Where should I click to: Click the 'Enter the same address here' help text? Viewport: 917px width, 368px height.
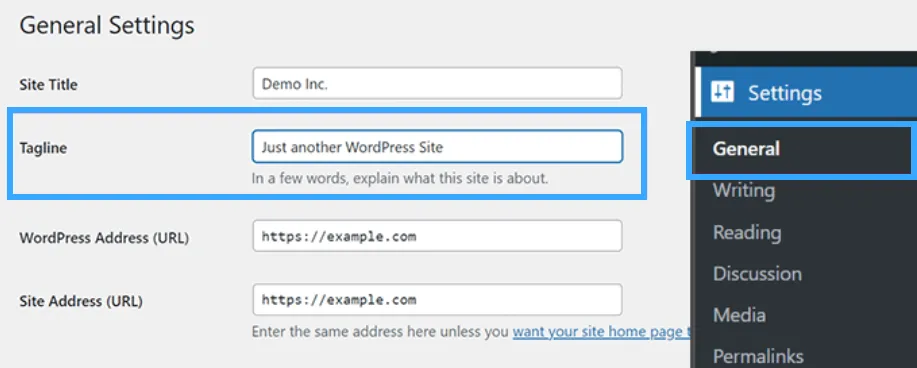[381, 332]
